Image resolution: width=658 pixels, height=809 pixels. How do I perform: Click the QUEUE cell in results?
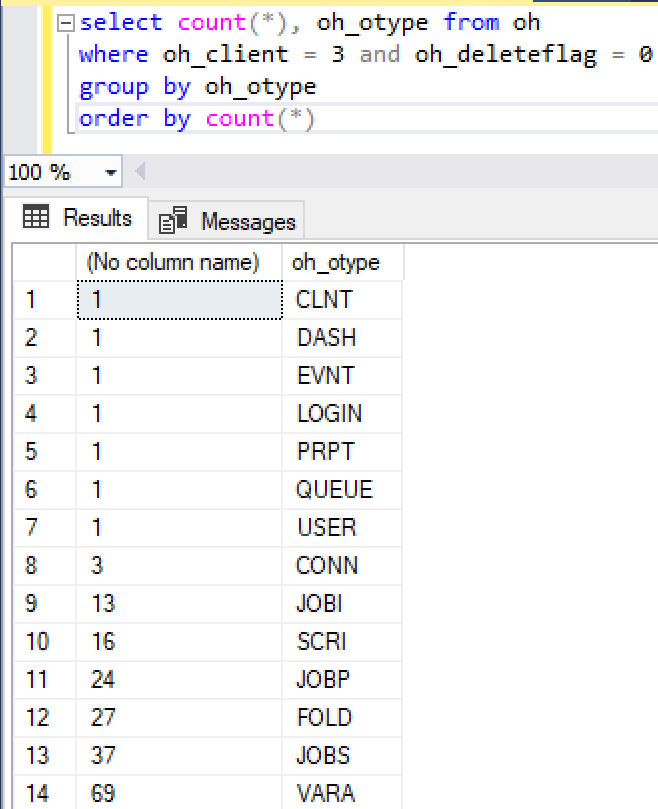click(334, 490)
